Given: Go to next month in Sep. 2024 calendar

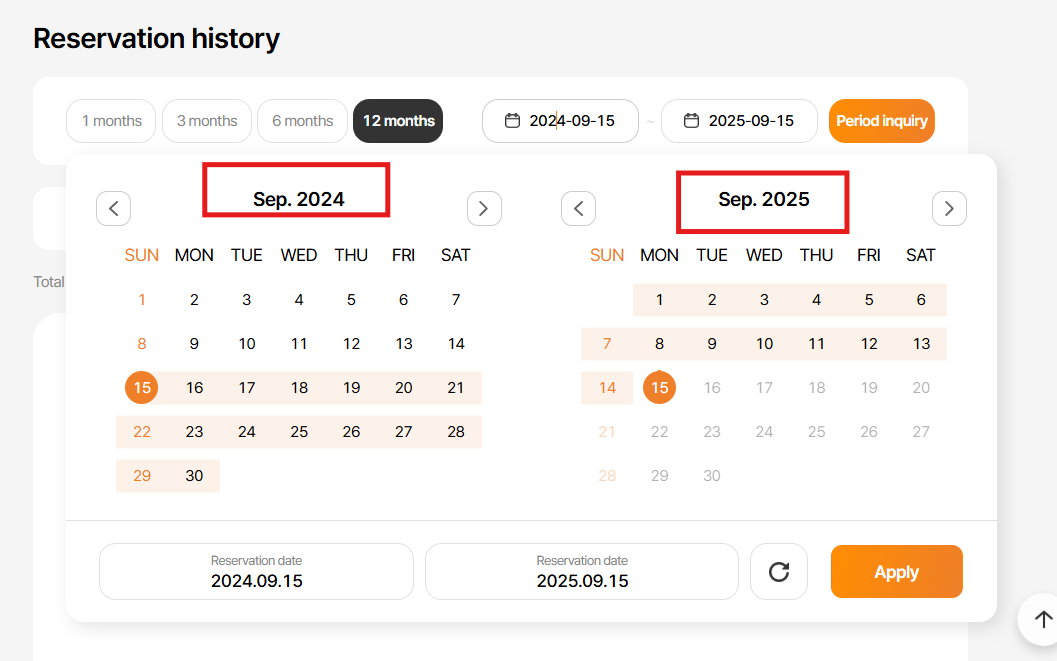Looking at the screenshot, I should (484, 208).
